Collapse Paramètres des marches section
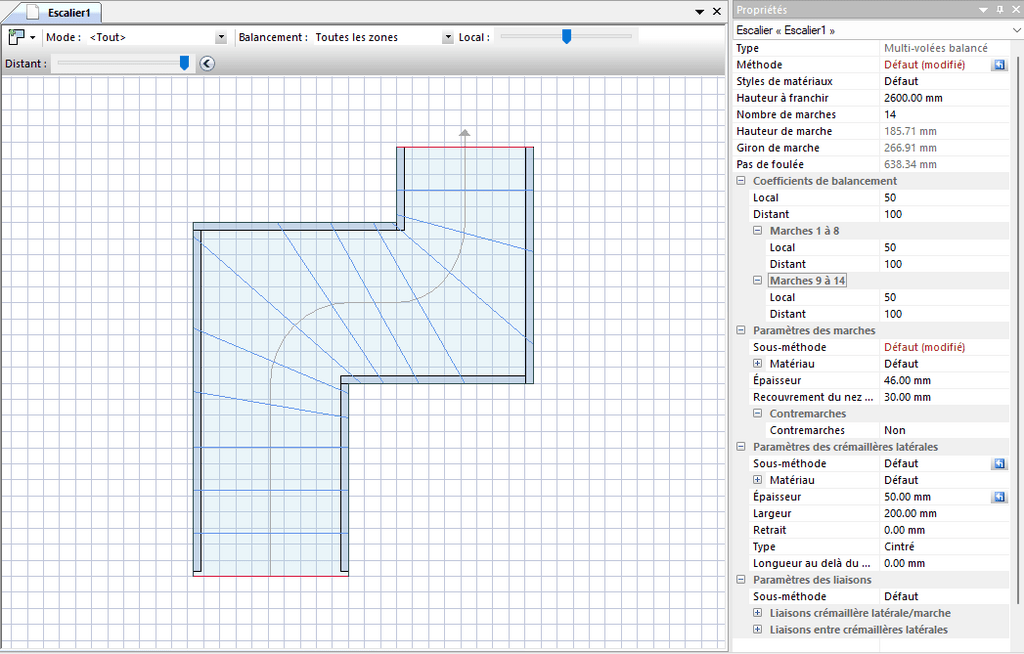 [741, 331]
